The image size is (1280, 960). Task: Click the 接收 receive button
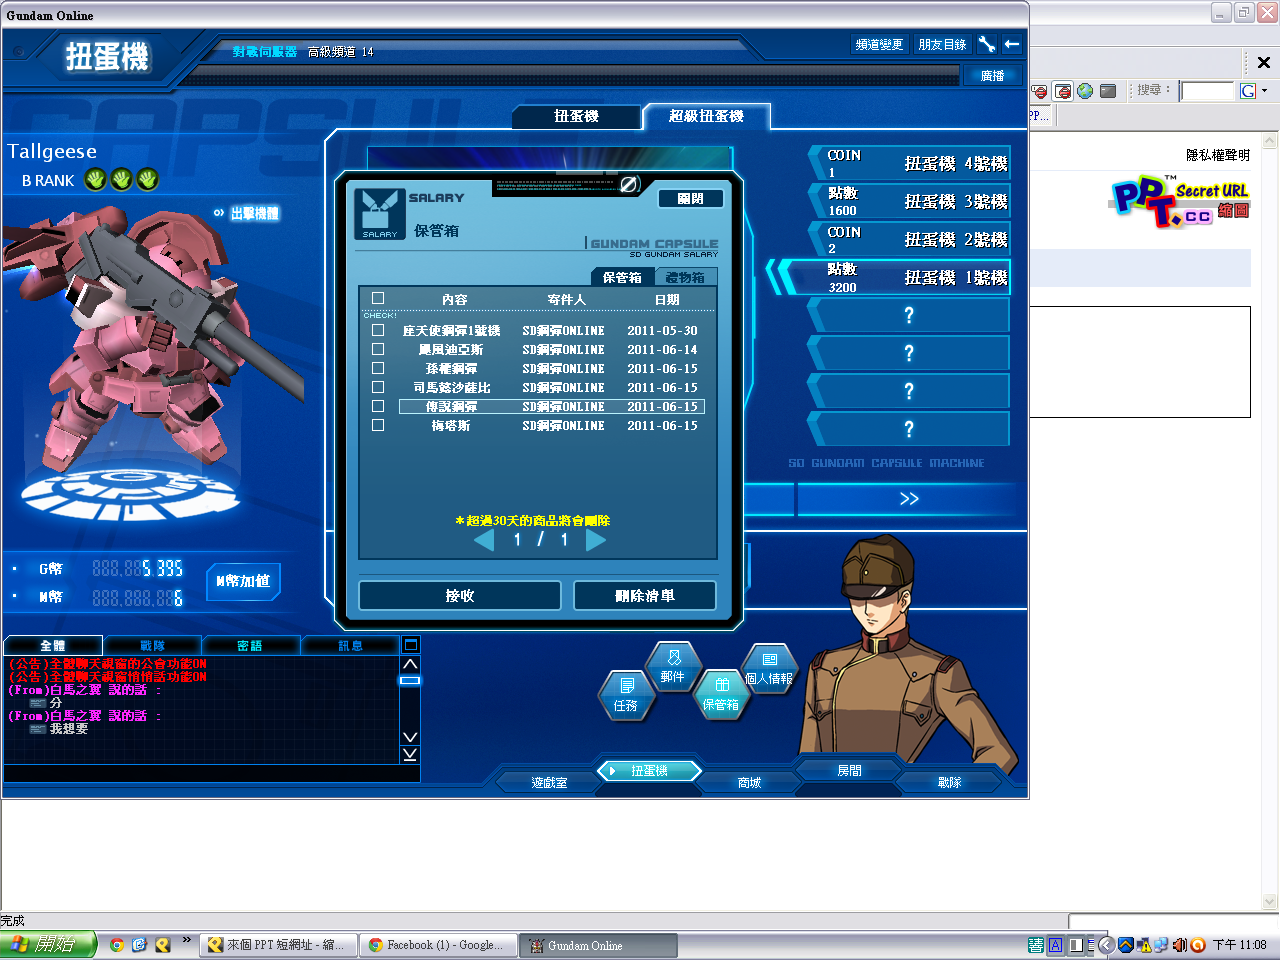(x=460, y=596)
